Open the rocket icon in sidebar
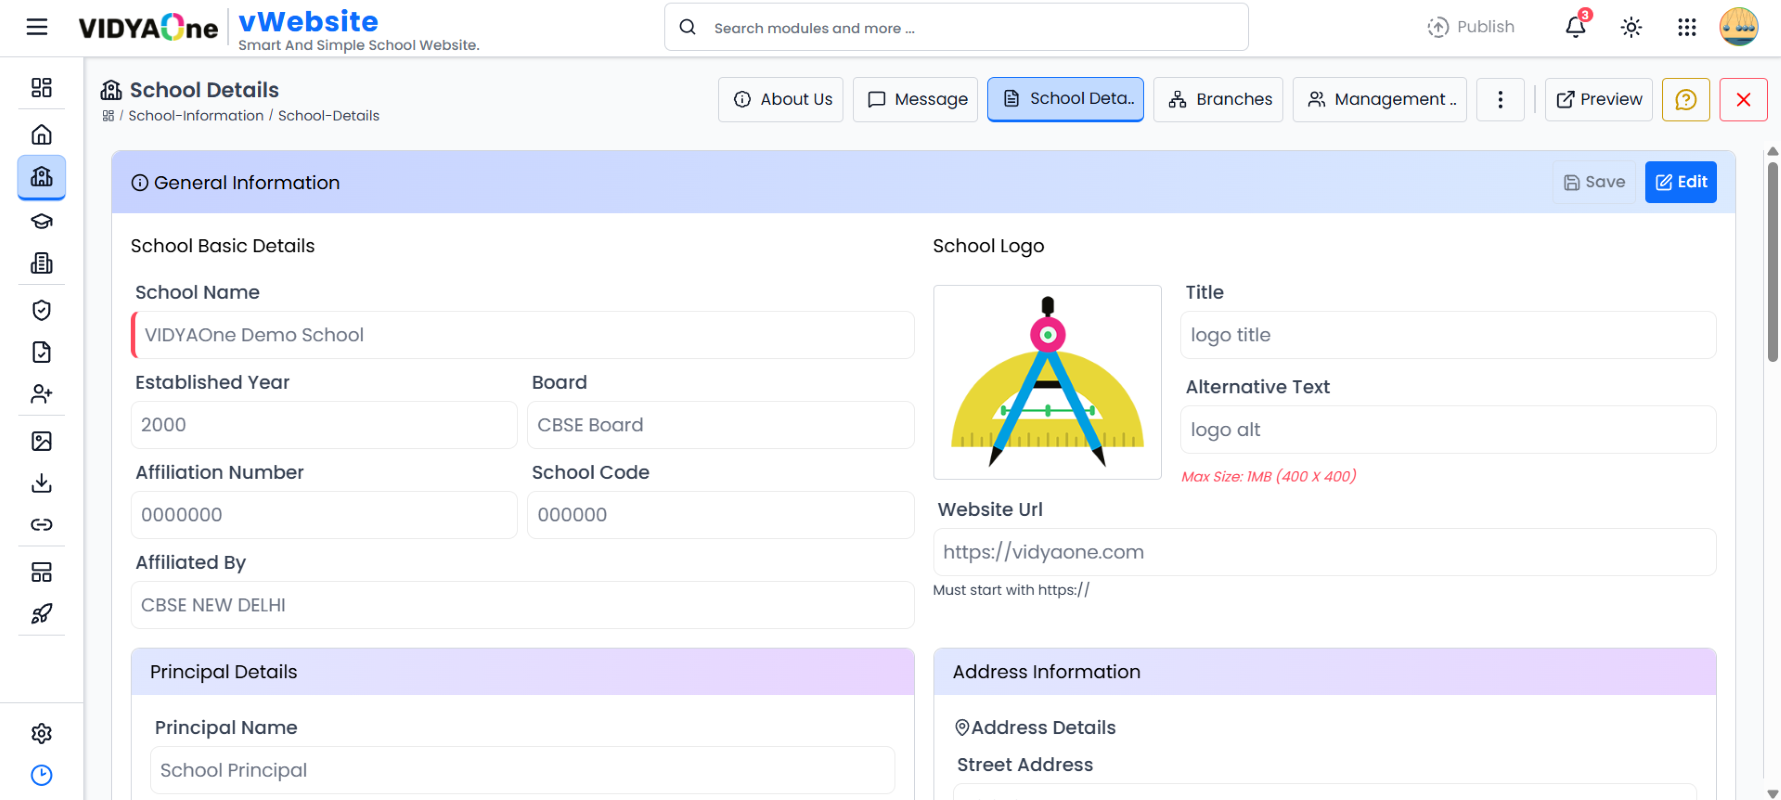1781x800 pixels. pyautogui.click(x=41, y=614)
